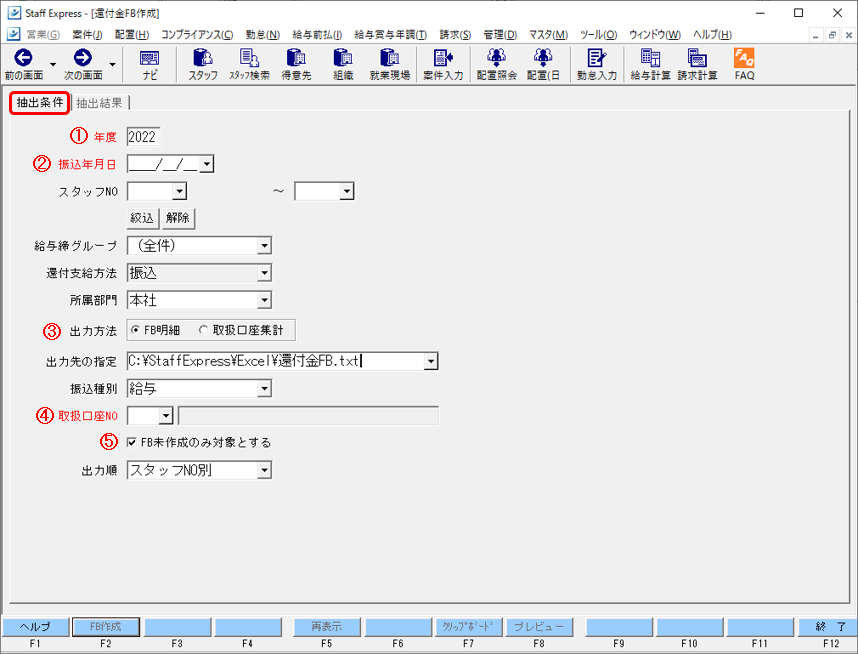This screenshot has width=858, height=654.
Task: Open the 給与賞与年調(T) menu
Action: pyautogui.click(x=391, y=34)
